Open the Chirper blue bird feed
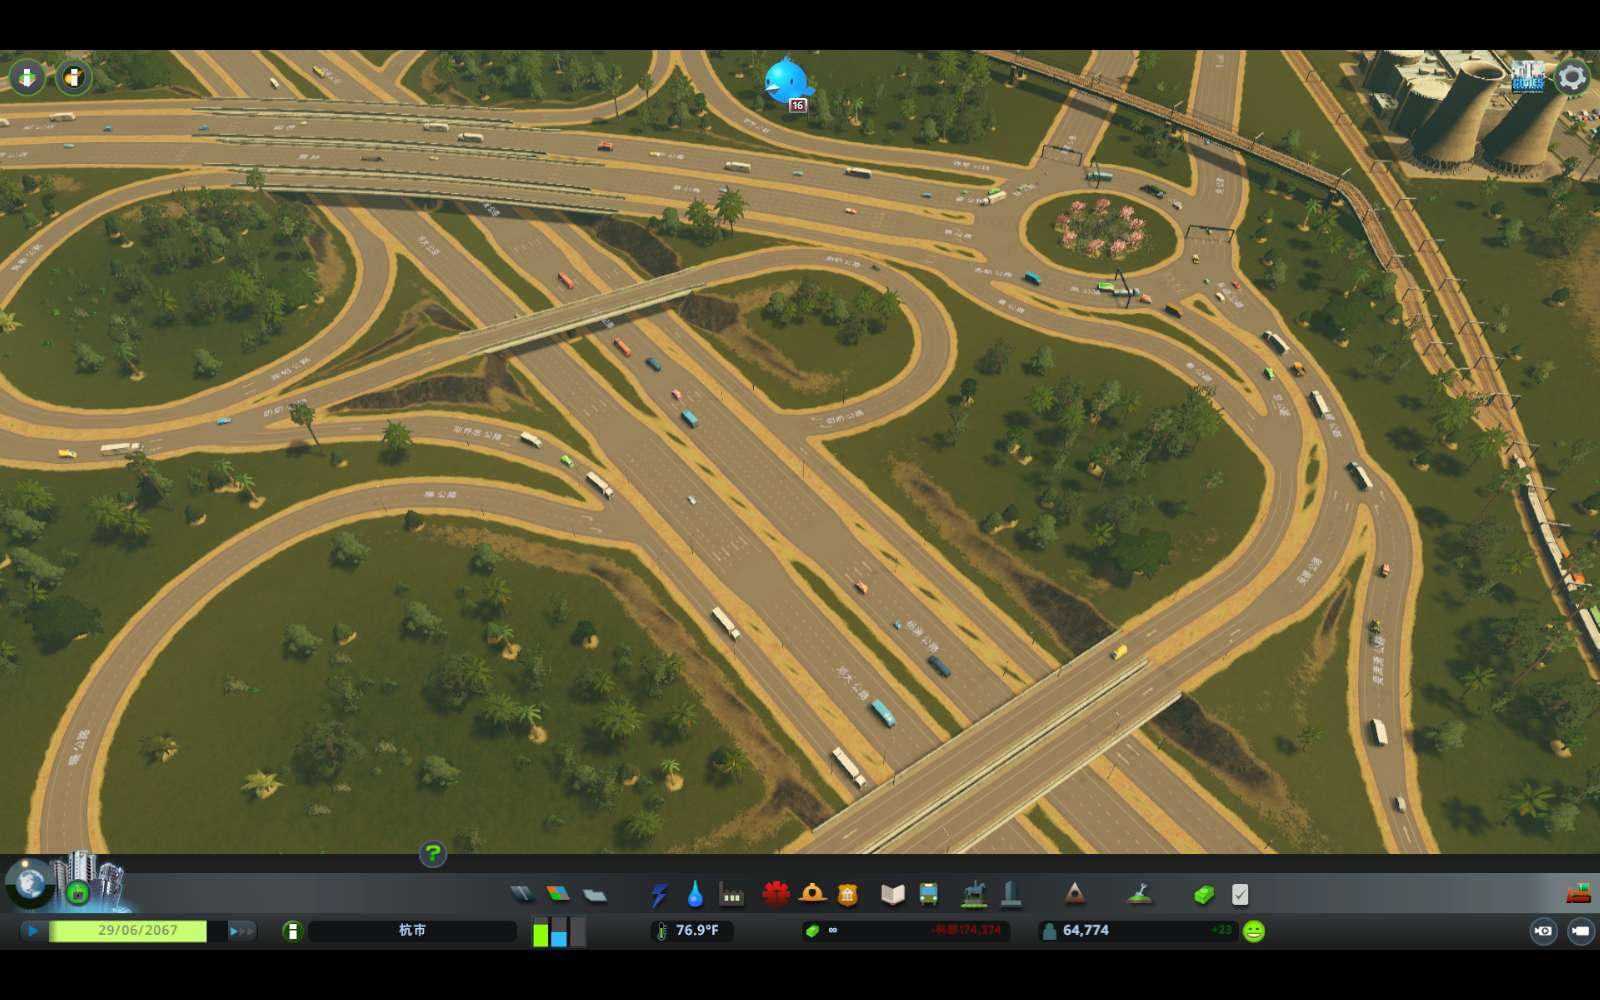This screenshot has width=1600, height=1000. coord(786,82)
